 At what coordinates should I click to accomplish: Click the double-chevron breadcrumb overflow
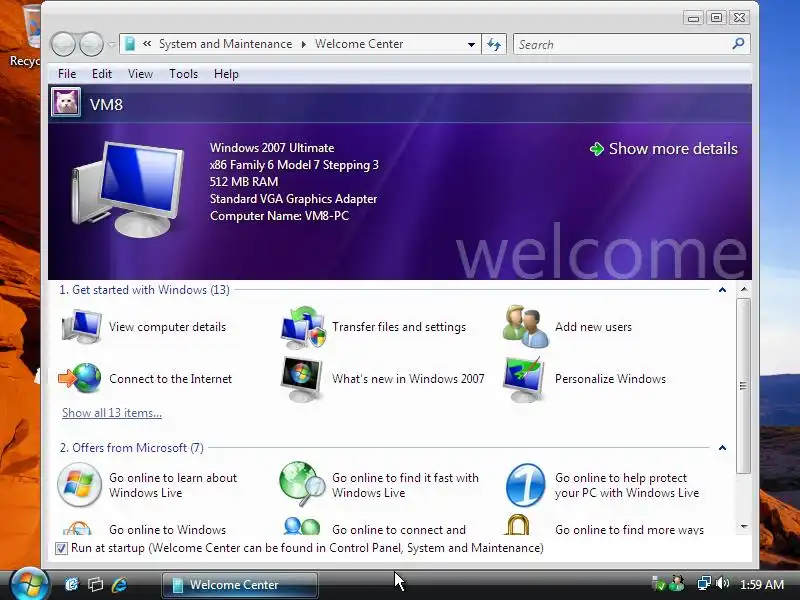[147, 44]
